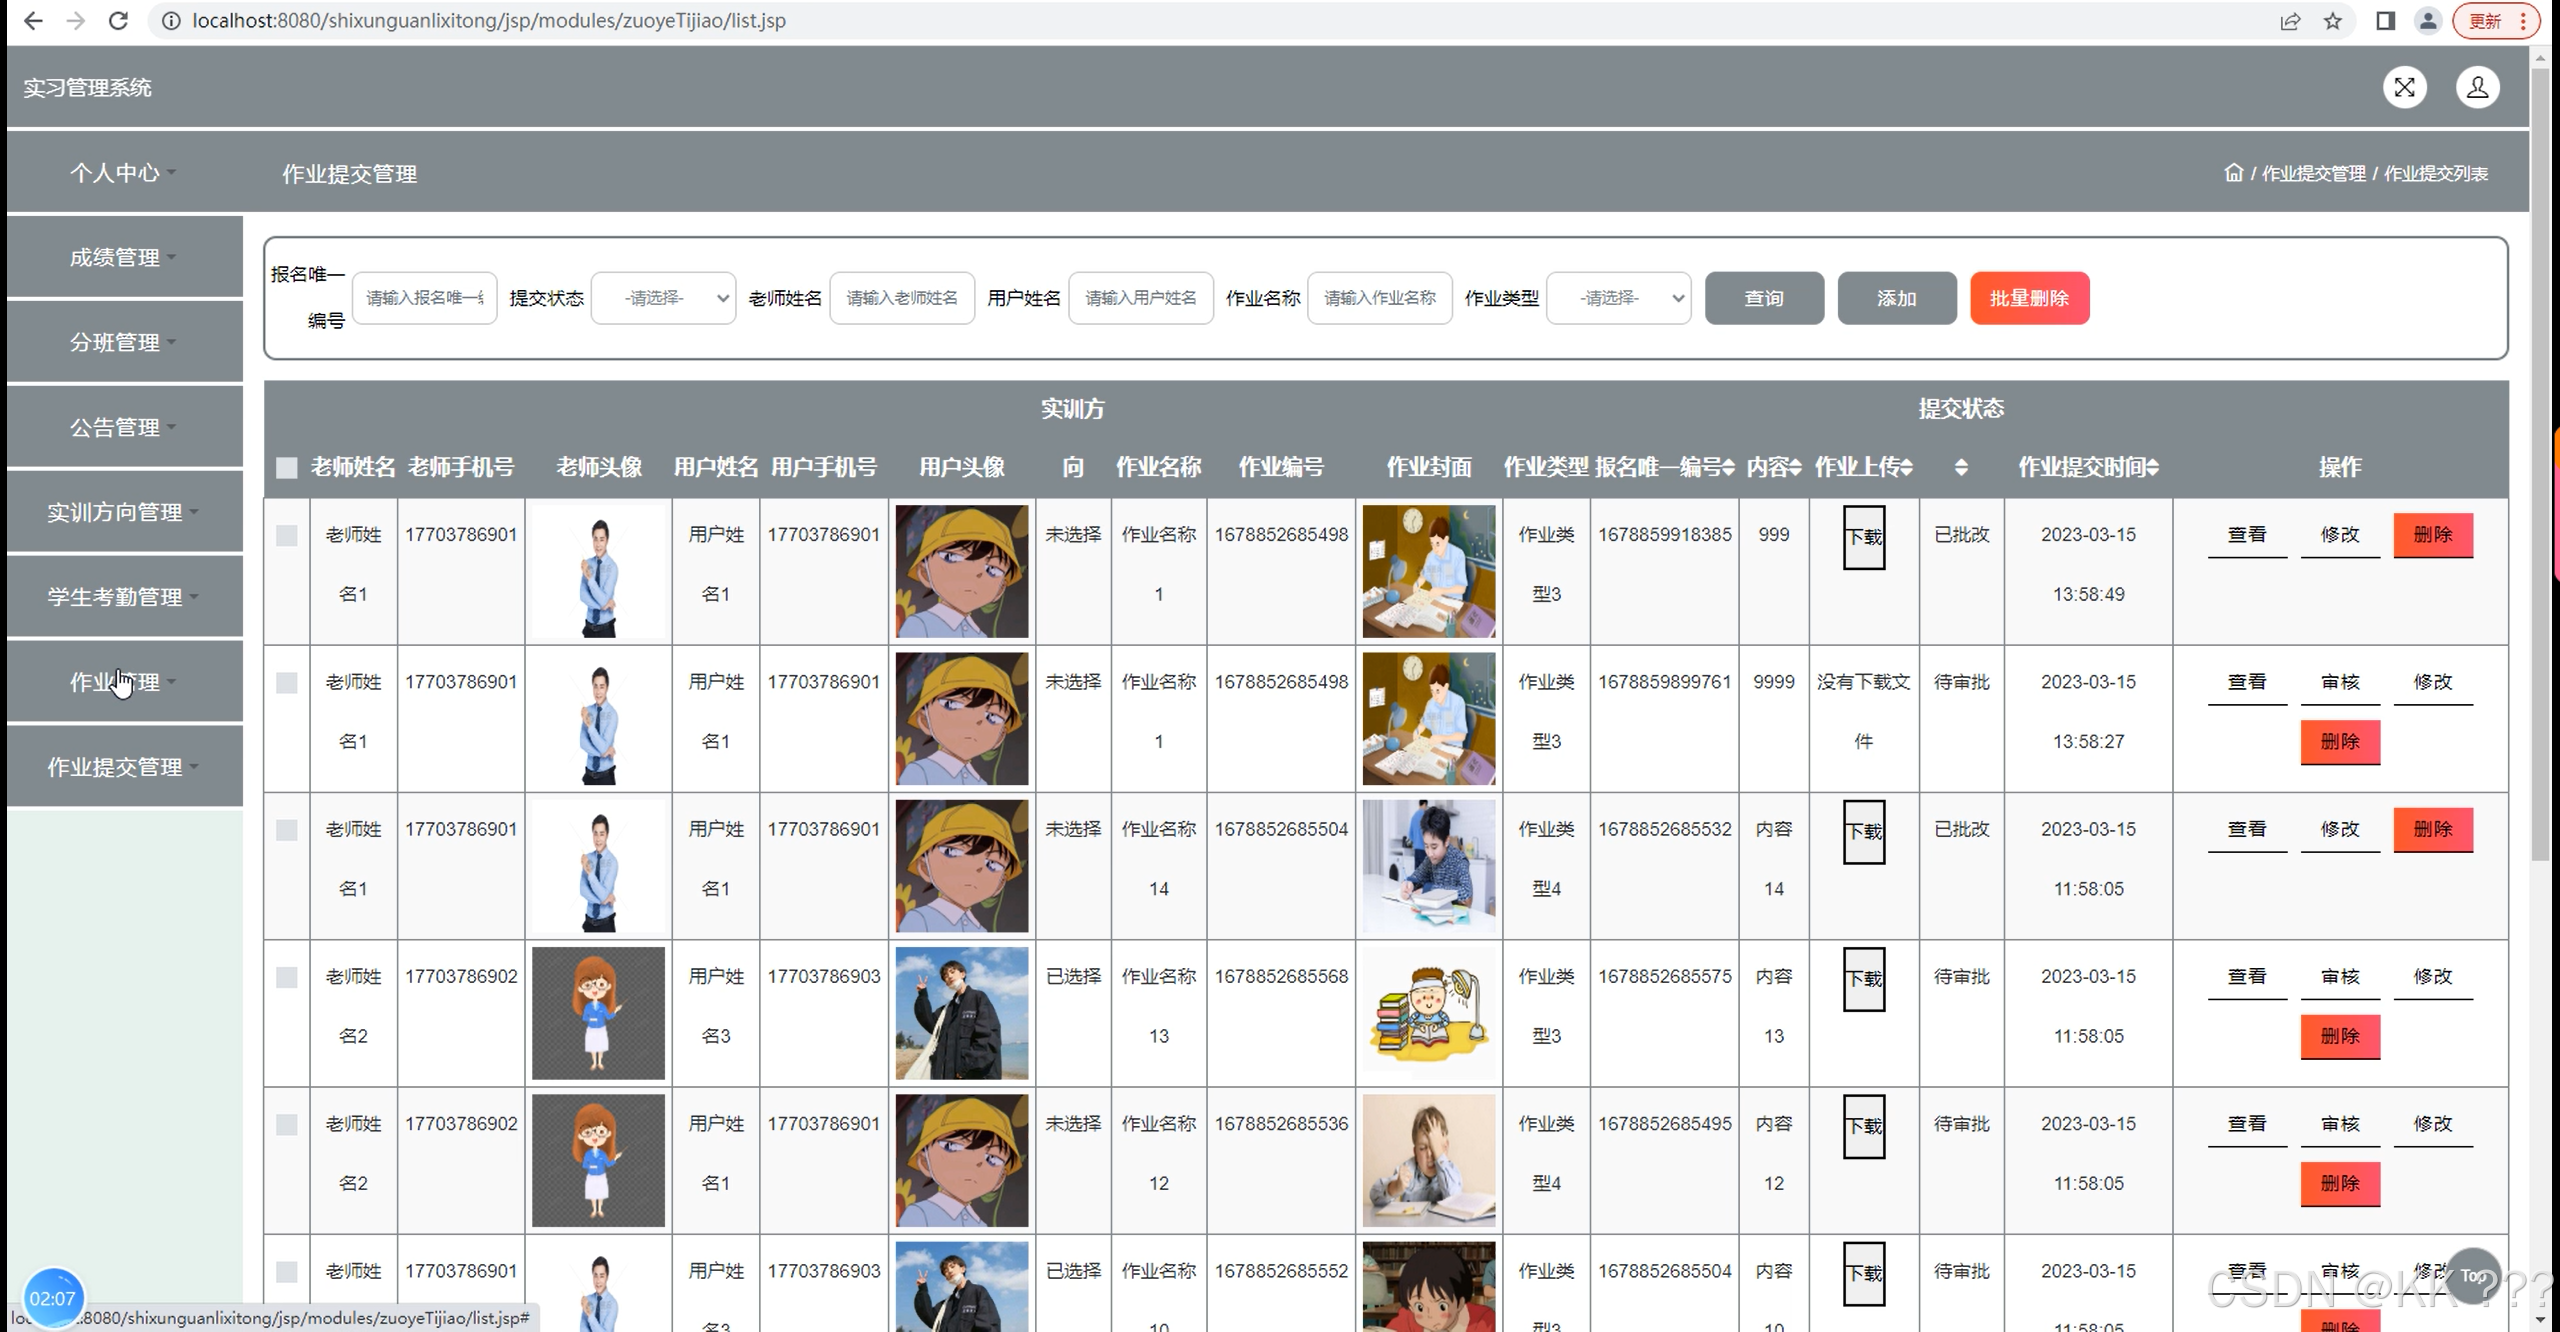Select the checkbox on the second data row
The image size is (2560, 1332).
tap(286, 683)
